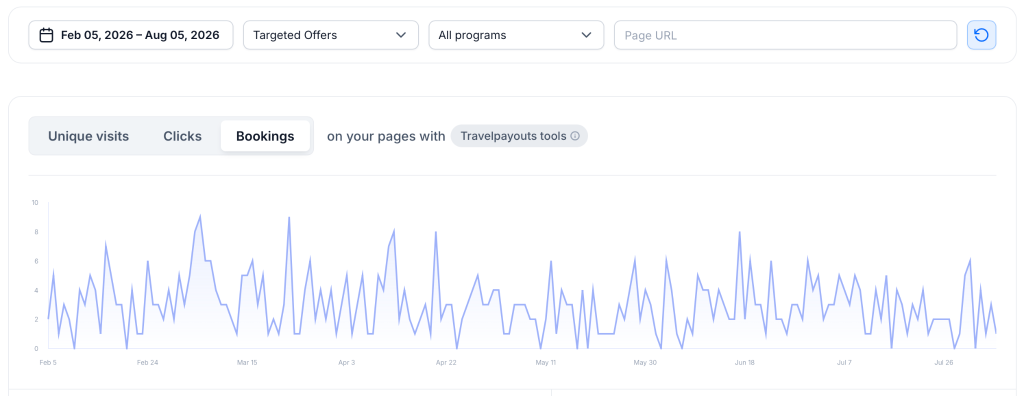
Task: Click the info icon beside Travelpayouts tools
Action: [x=575, y=136]
